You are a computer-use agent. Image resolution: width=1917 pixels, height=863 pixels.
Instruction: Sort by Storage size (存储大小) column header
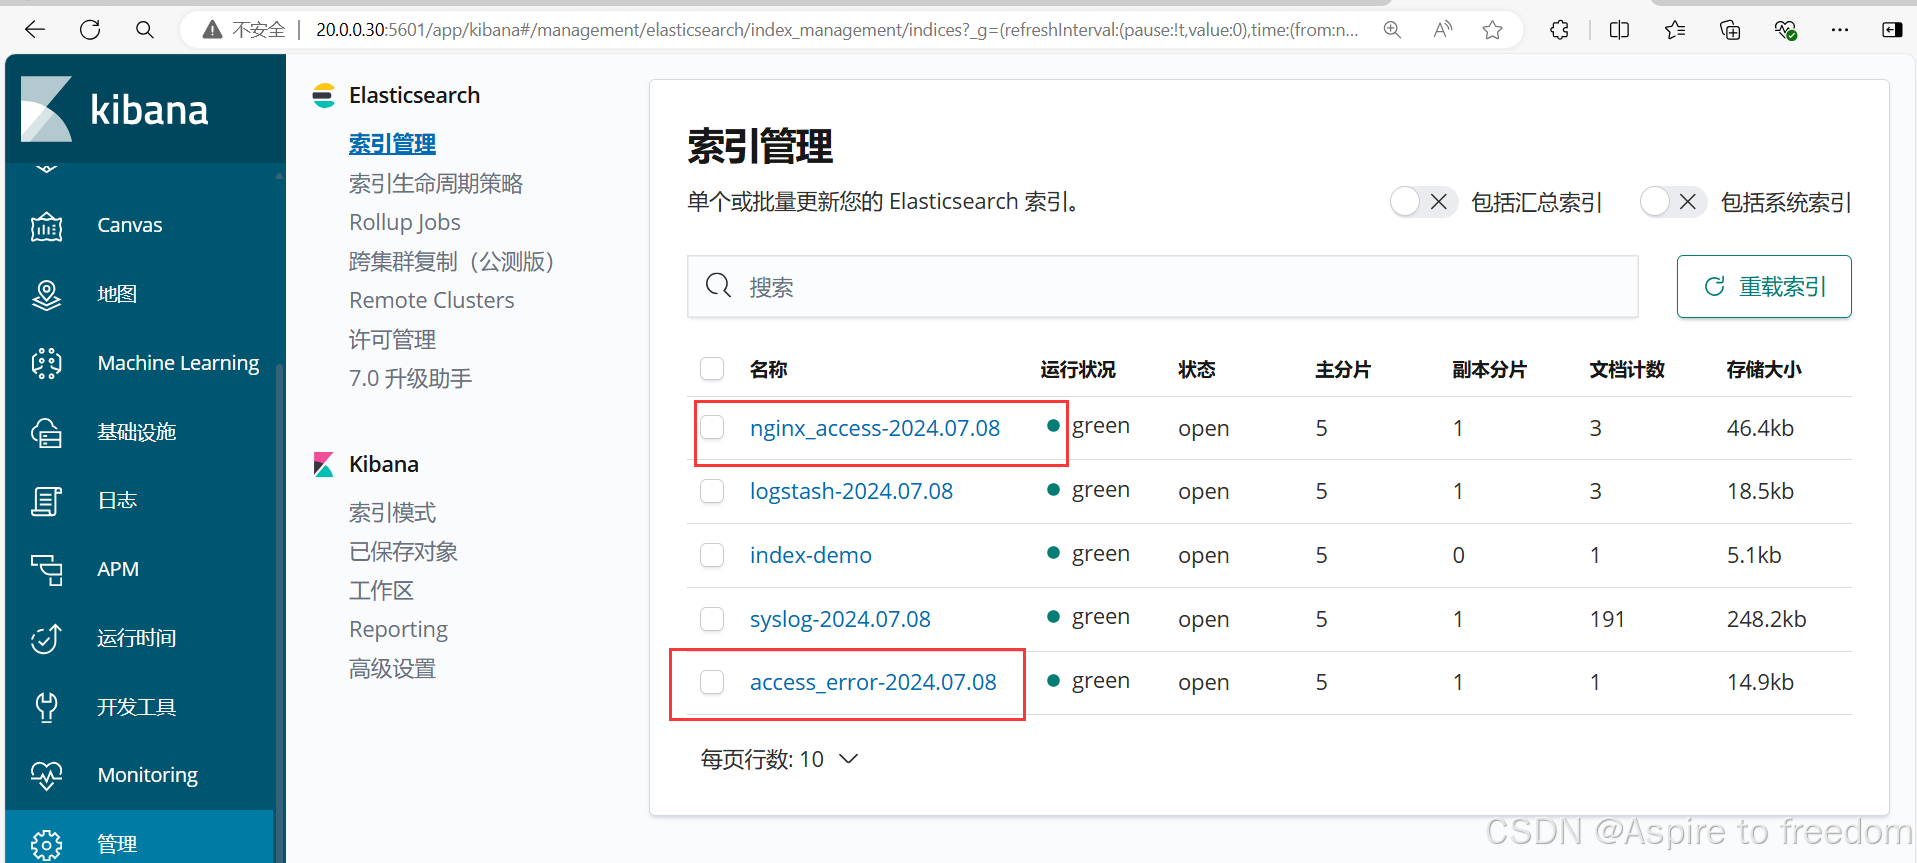(x=1764, y=370)
